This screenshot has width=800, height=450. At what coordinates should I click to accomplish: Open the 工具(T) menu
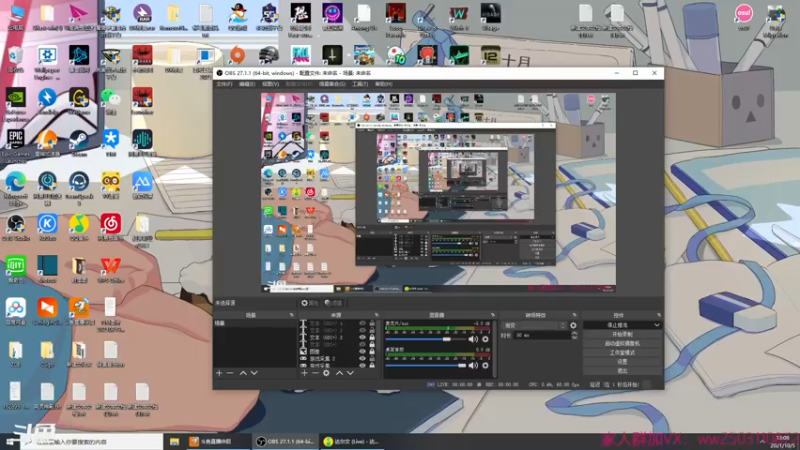(360, 84)
